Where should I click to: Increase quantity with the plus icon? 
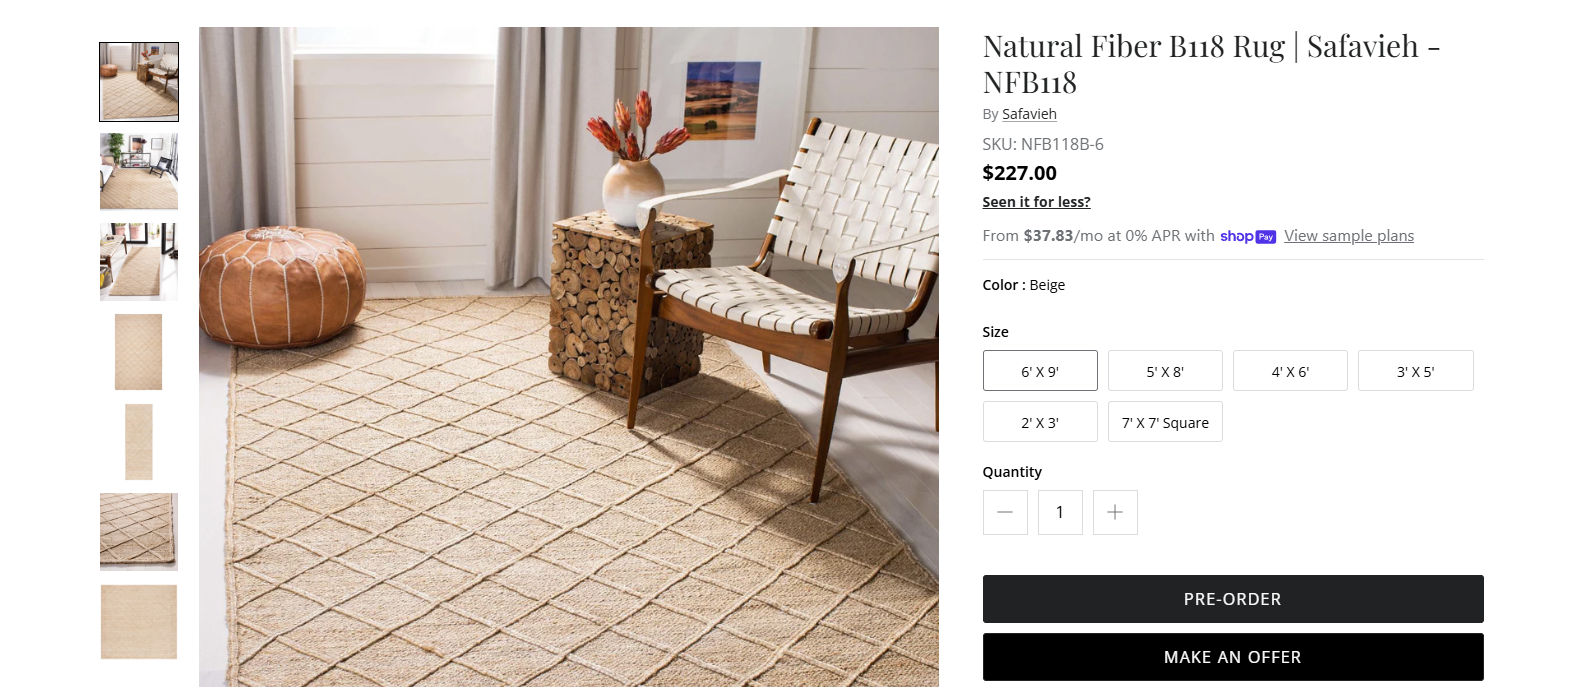pos(1115,512)
